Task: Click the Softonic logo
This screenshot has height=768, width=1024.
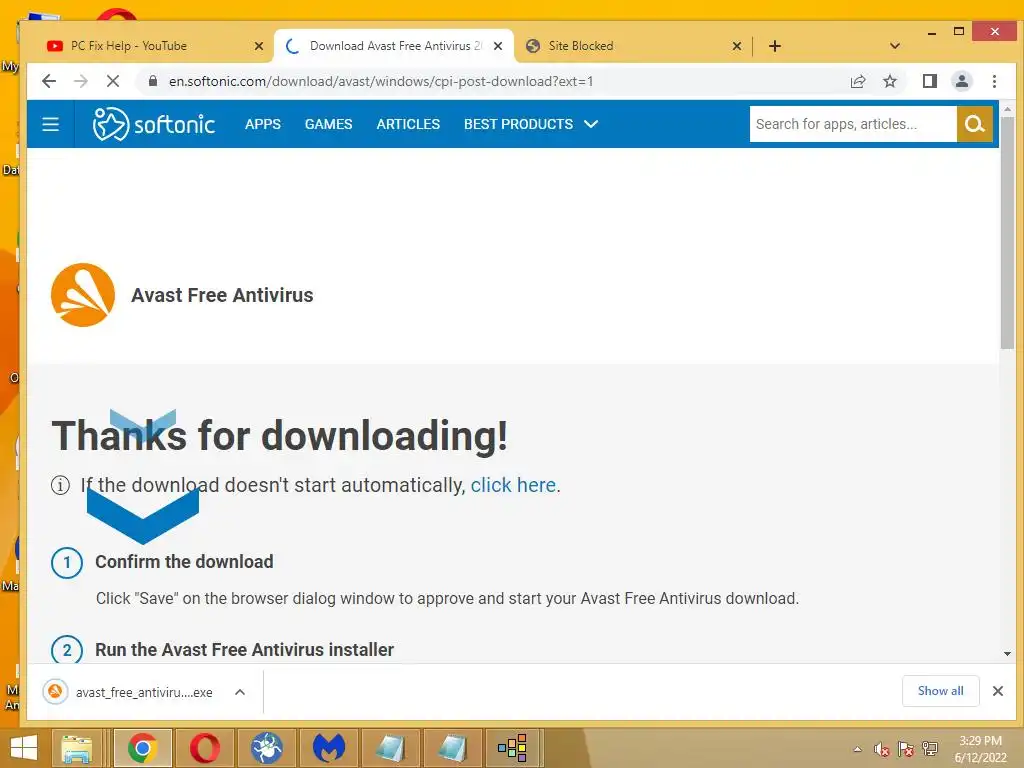Action: tap(154, 124)
